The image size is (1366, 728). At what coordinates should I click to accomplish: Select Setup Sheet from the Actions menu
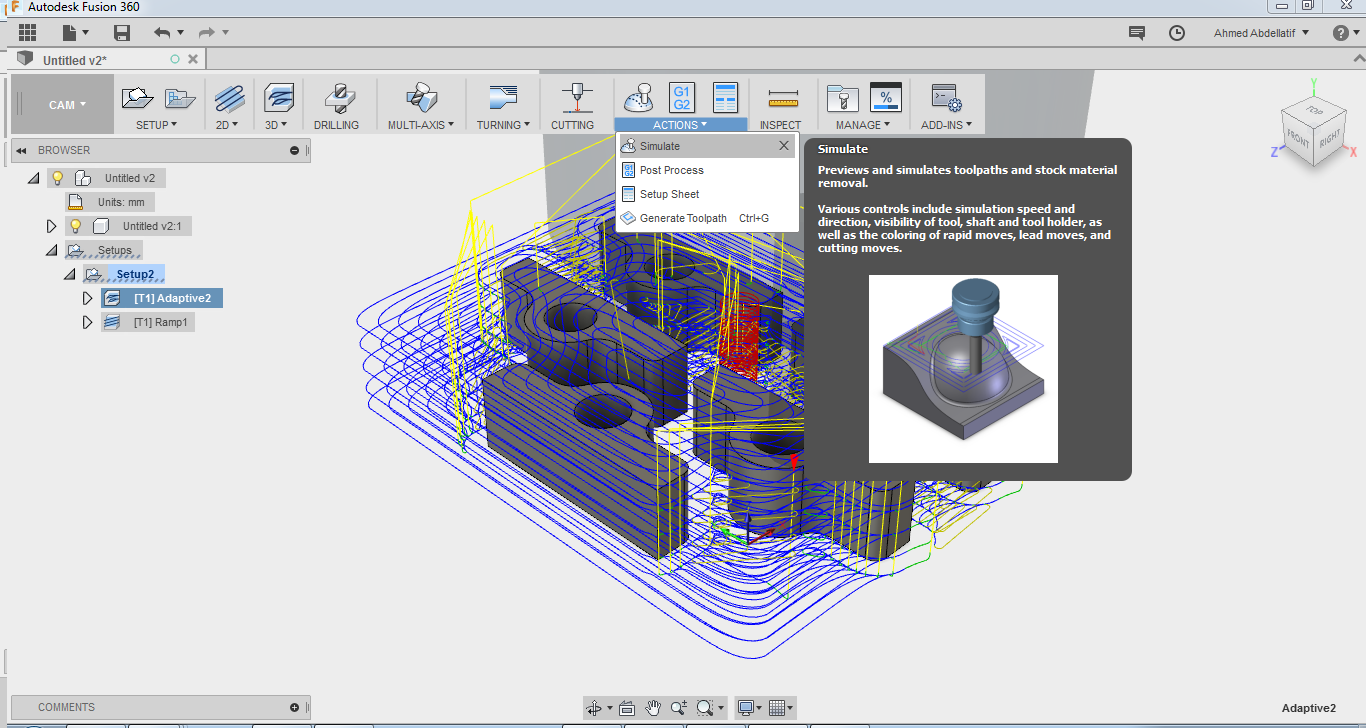pyautogui.click(x=707, y=194)
